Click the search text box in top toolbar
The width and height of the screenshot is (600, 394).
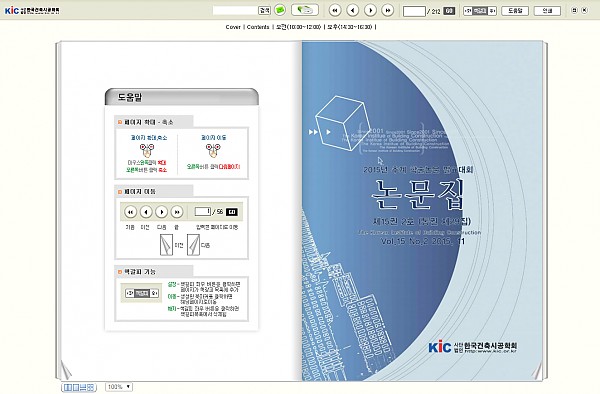[x=235, y=11]
